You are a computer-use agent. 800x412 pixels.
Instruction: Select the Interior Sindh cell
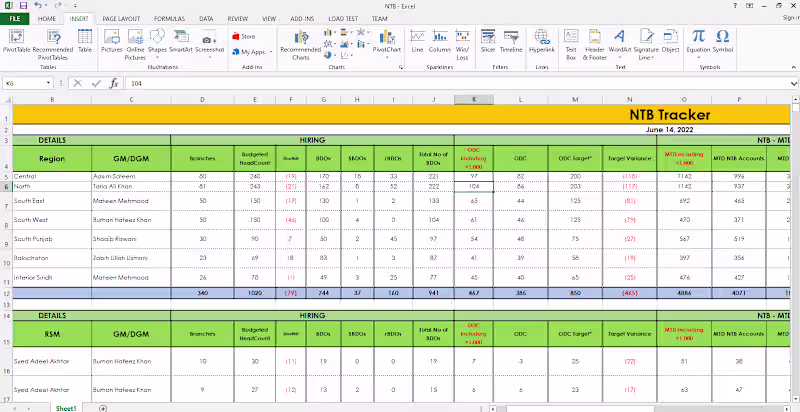52,278
